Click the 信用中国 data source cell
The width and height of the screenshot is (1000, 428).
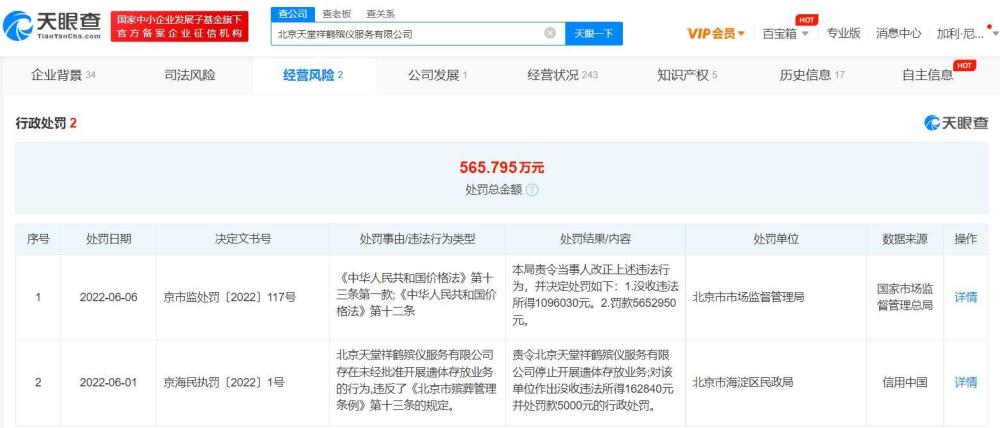pyautogui.click(x=905, y=383)
